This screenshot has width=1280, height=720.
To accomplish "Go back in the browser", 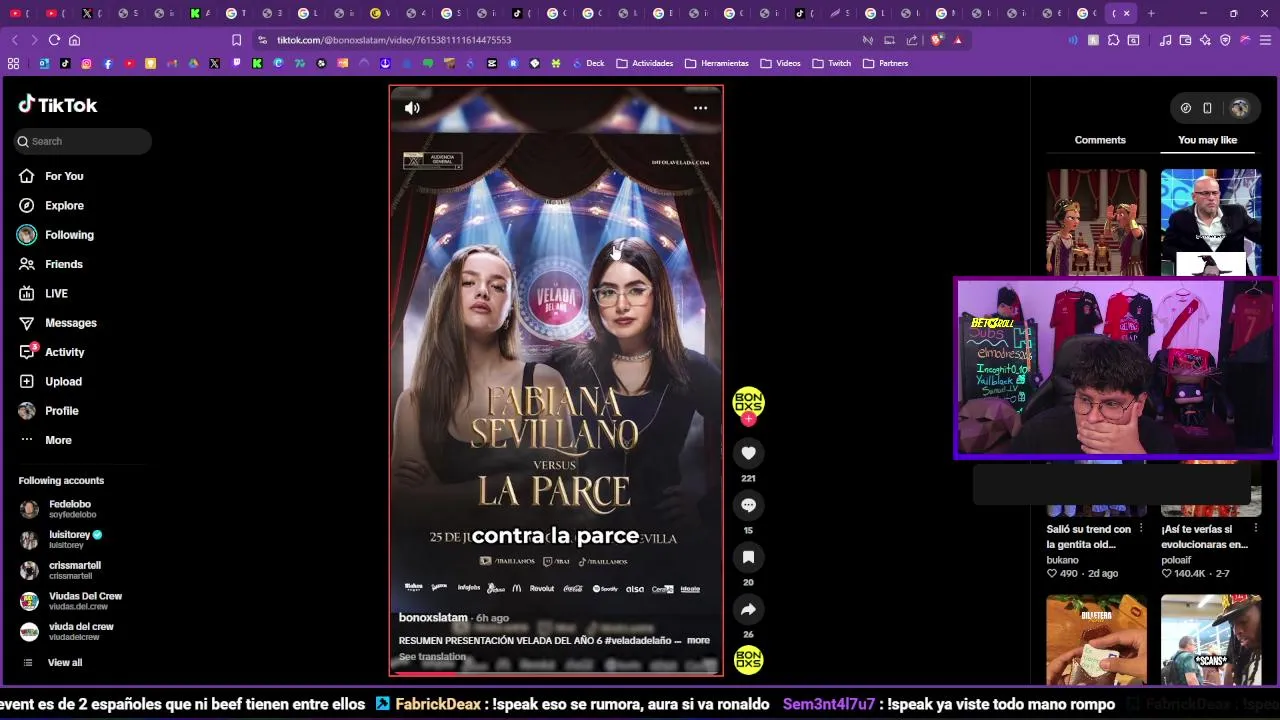I will click(x=15, y=40).
